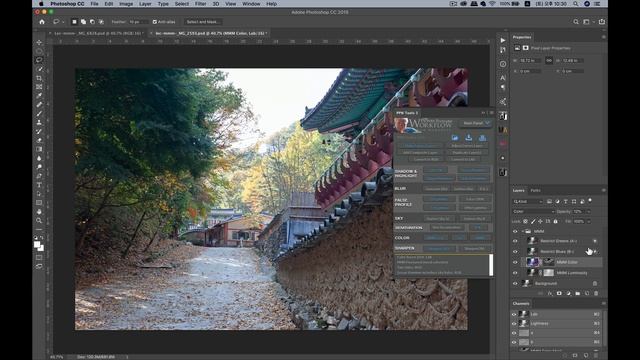
Task: Click the layer Opacity value field
Action: point(578,211)
